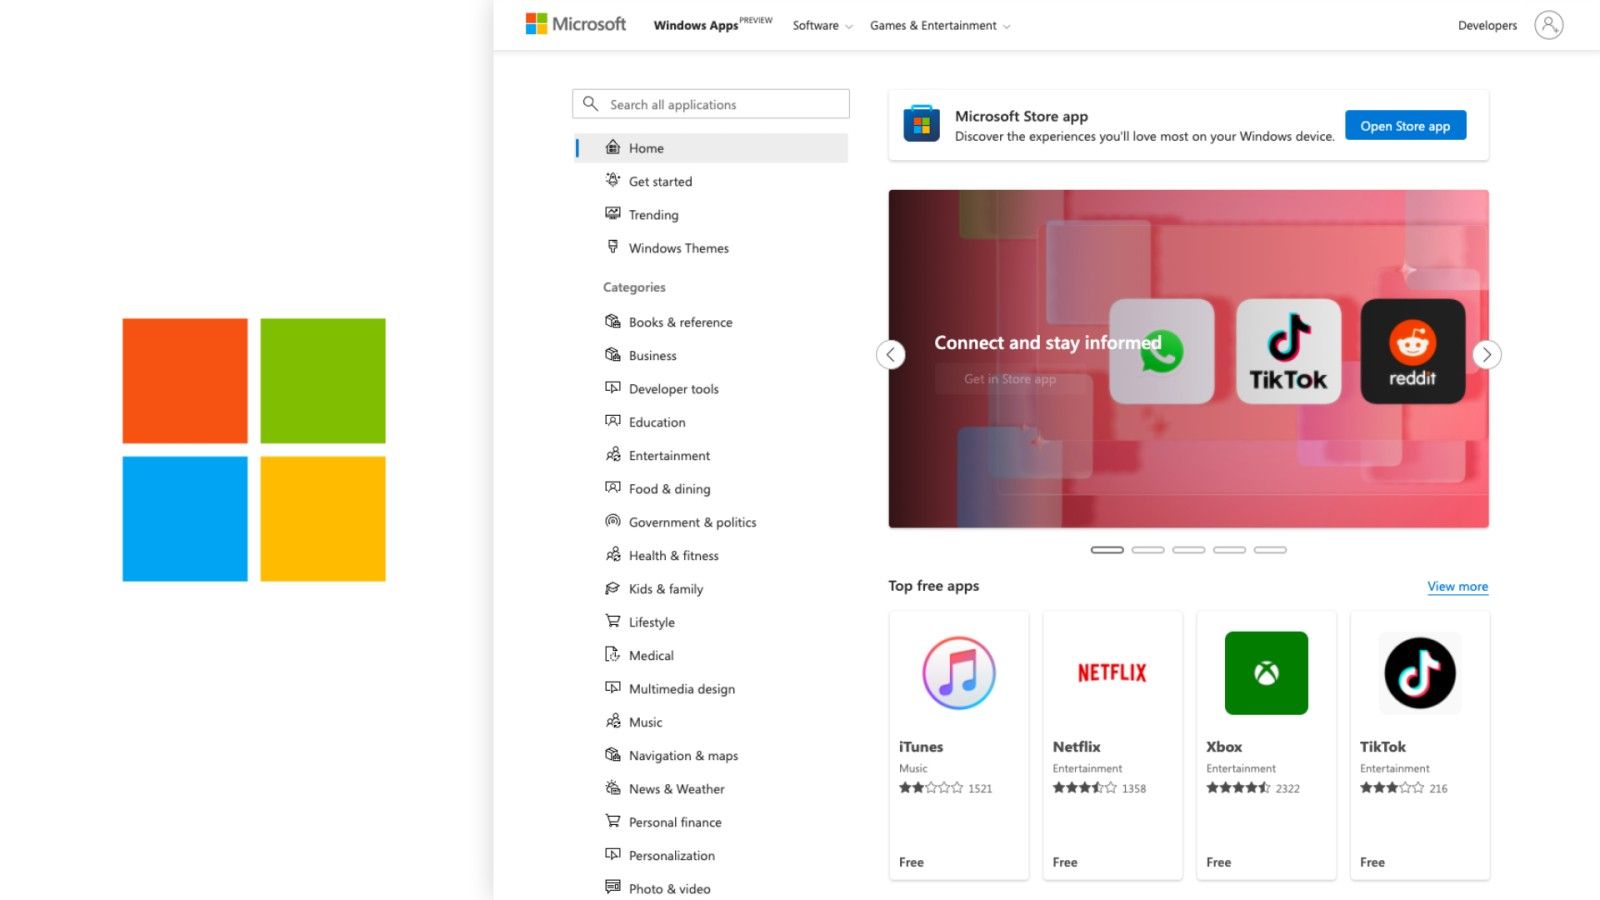Select the Home icon in the sidebar
Viewport: 1600px width, 900px height.
click(x=612, y=147)
